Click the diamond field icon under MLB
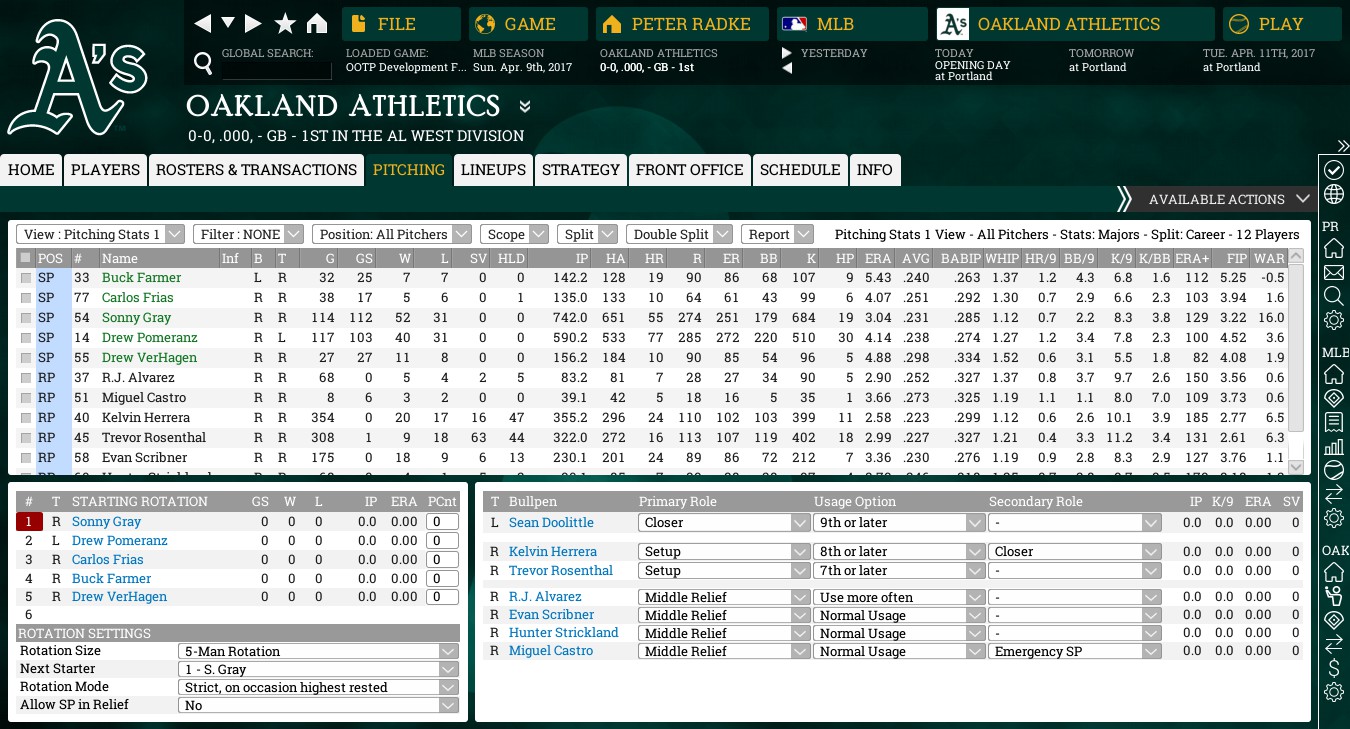This screenshot has width=1350, height=729. [1333, 398]
